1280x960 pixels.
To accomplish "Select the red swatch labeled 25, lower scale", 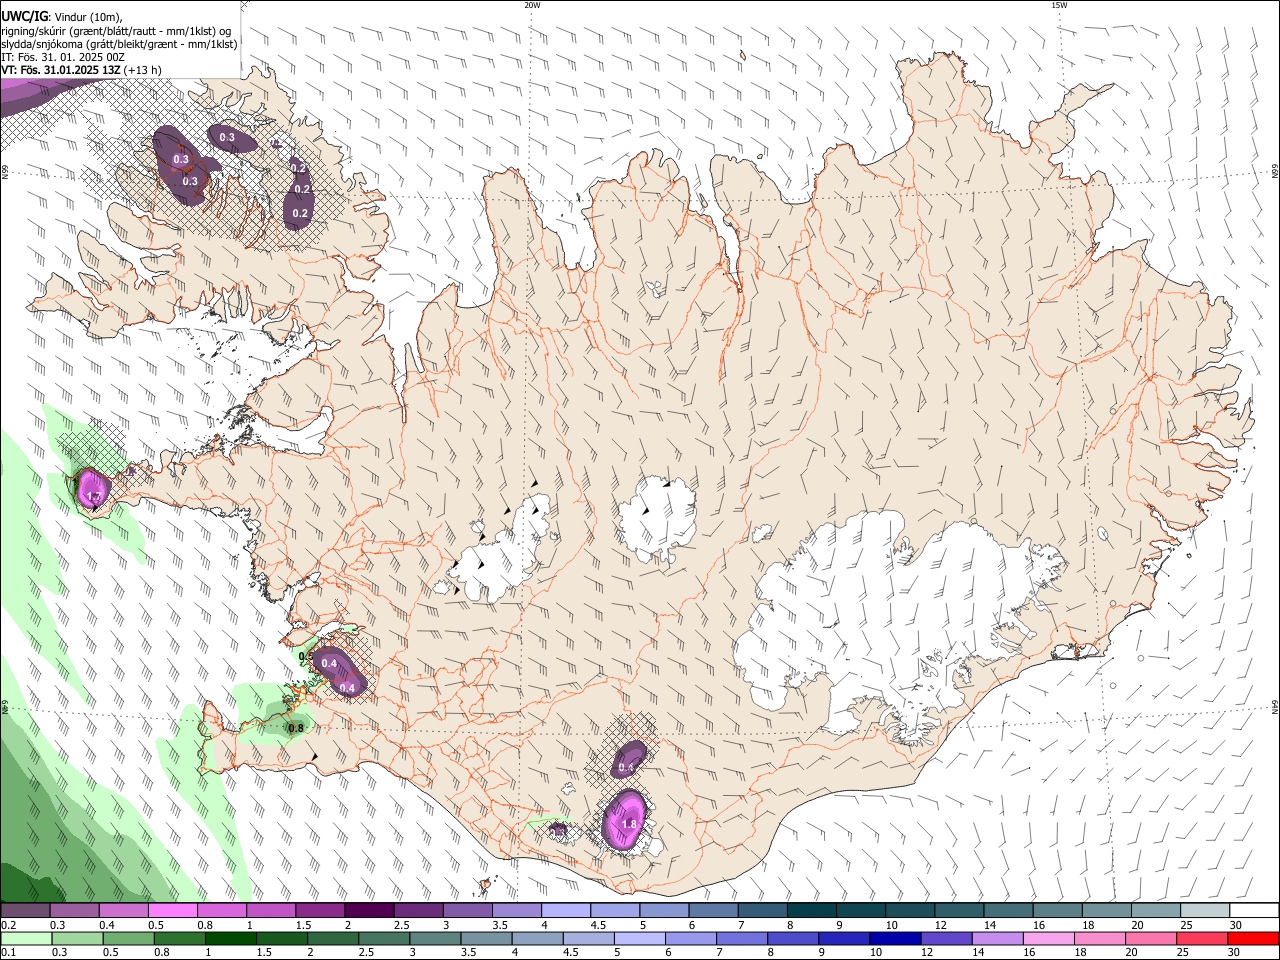I will coord(1203,939).
